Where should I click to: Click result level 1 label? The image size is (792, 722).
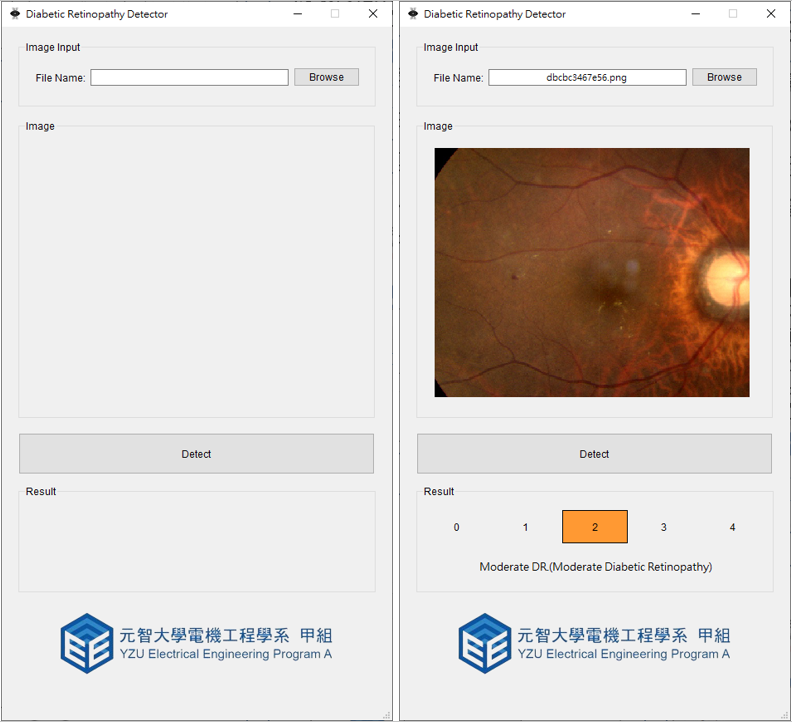click(525, 527)
